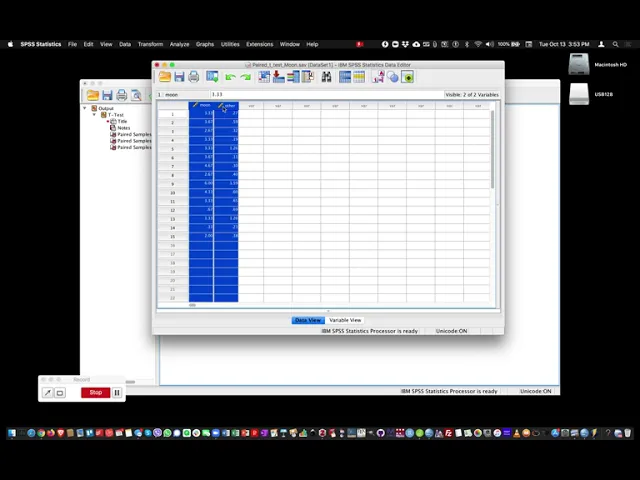Open Spotlight search in menu bar
Screen dimensions: 640x480
pos(616,44)
